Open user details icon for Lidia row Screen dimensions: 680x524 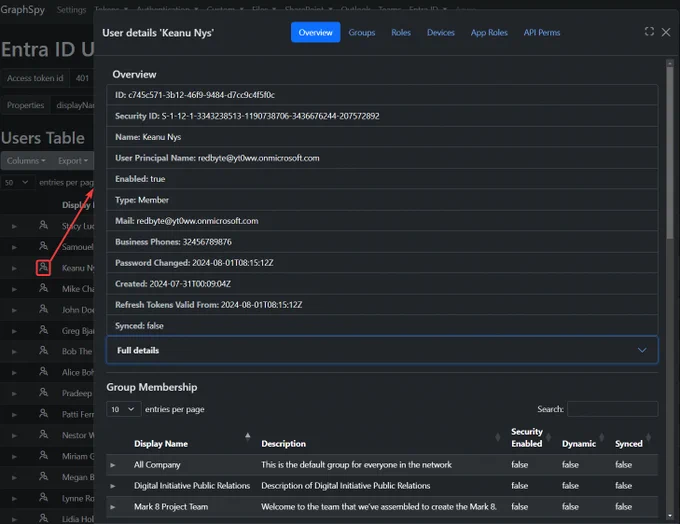point(43,518)
